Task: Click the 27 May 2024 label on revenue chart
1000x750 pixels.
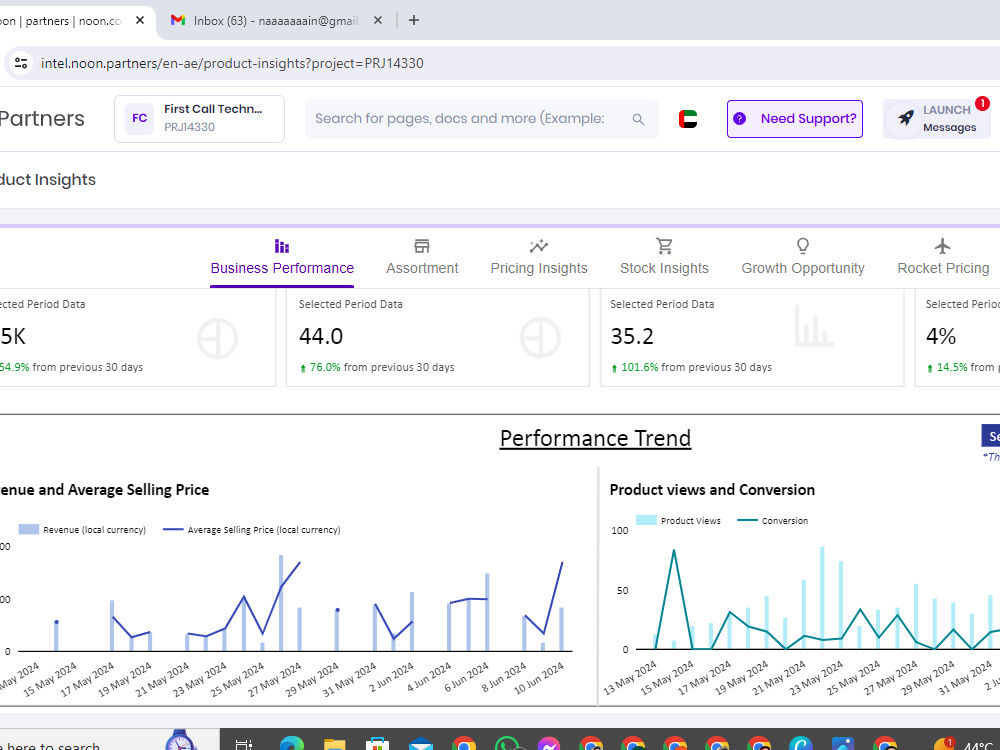Action: click(x=276, y=680)
